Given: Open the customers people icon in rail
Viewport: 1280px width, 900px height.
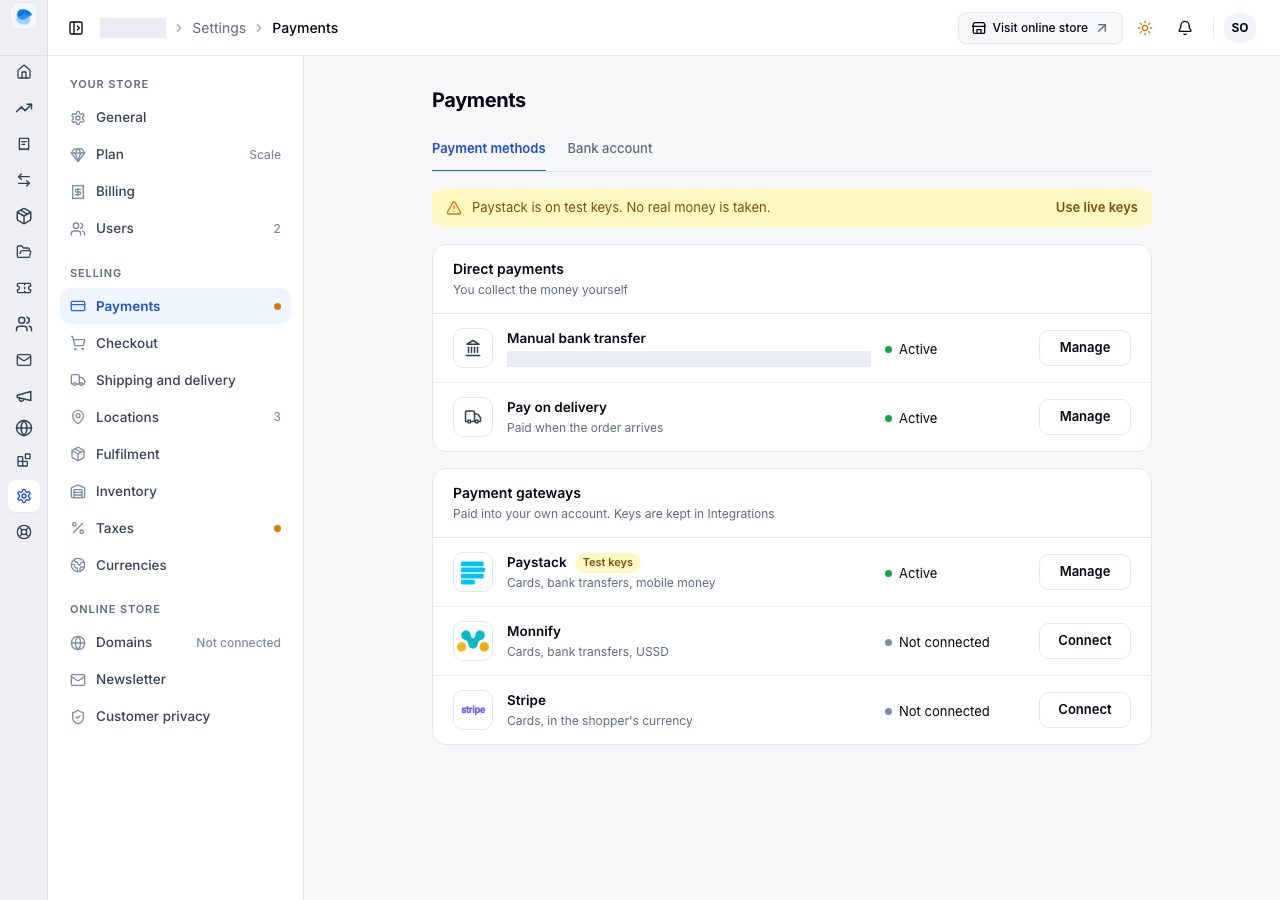Looking at the screenshot, I should point(24,324).
